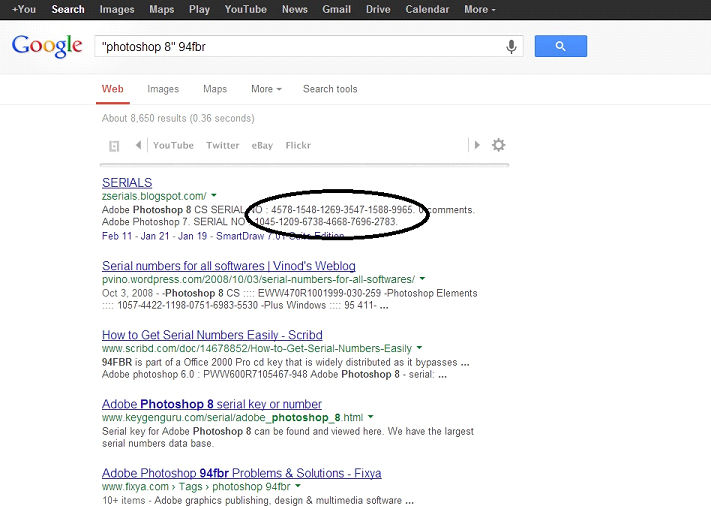Open YouTube in the top black bar
711x506 pixels.
(x=246, y=9)
